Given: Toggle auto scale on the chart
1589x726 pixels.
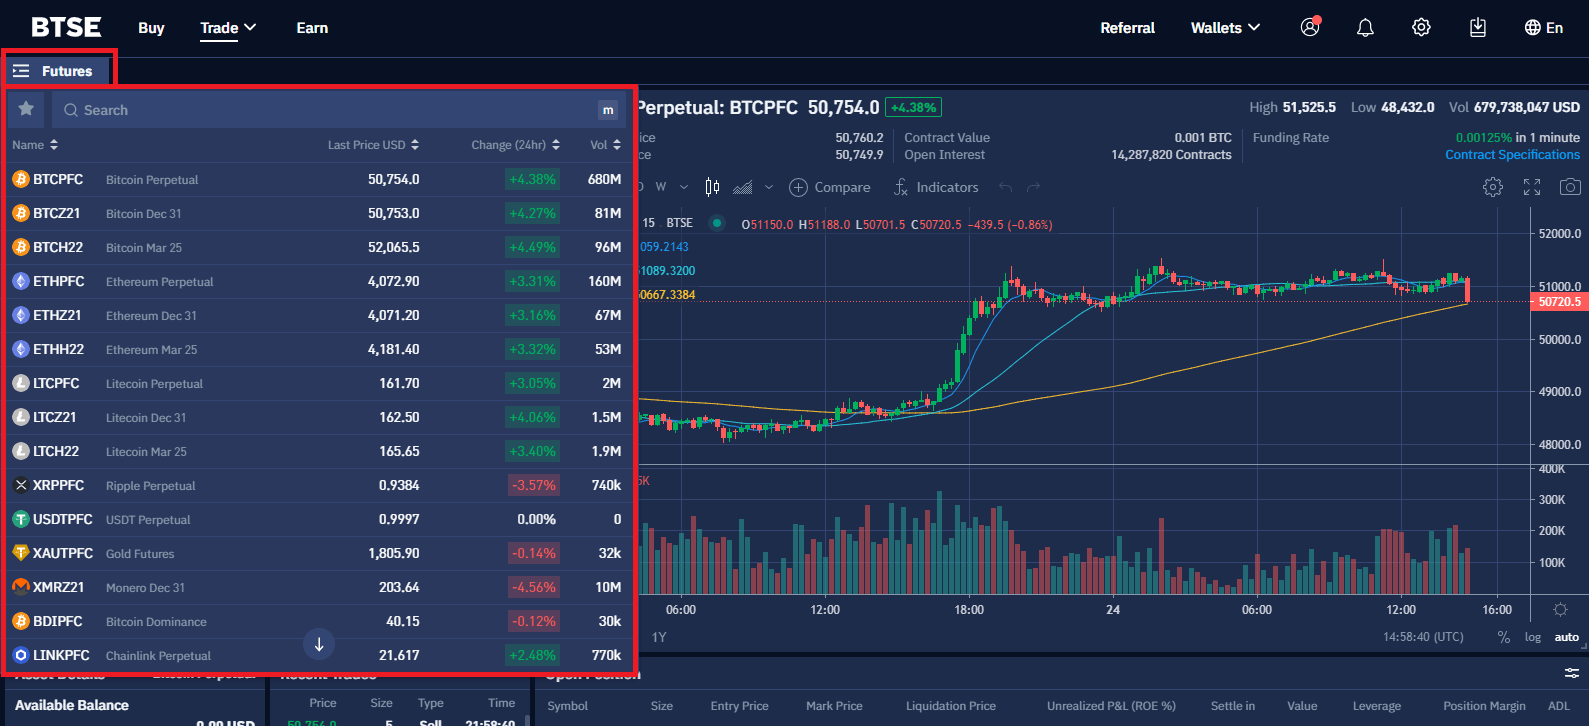Looking at the screenshot, I should click(1566, 637).
